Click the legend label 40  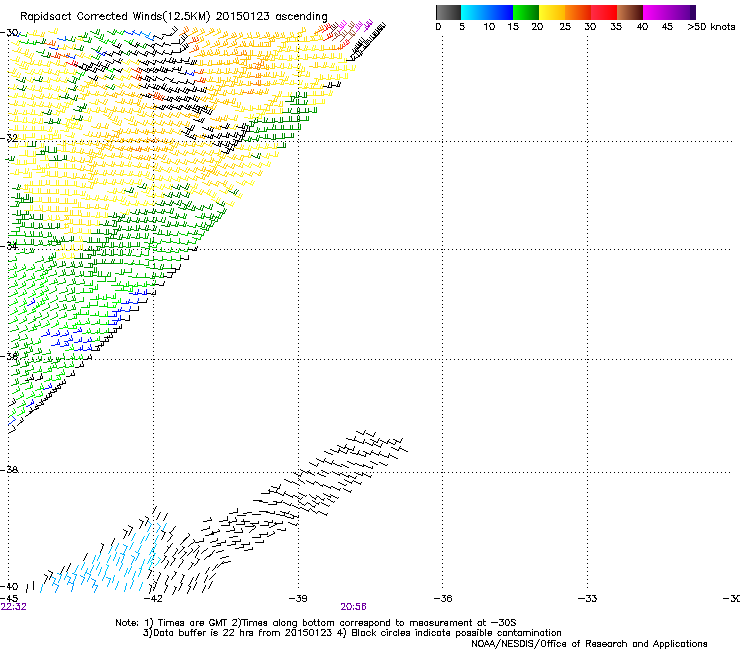coord(642,27)
